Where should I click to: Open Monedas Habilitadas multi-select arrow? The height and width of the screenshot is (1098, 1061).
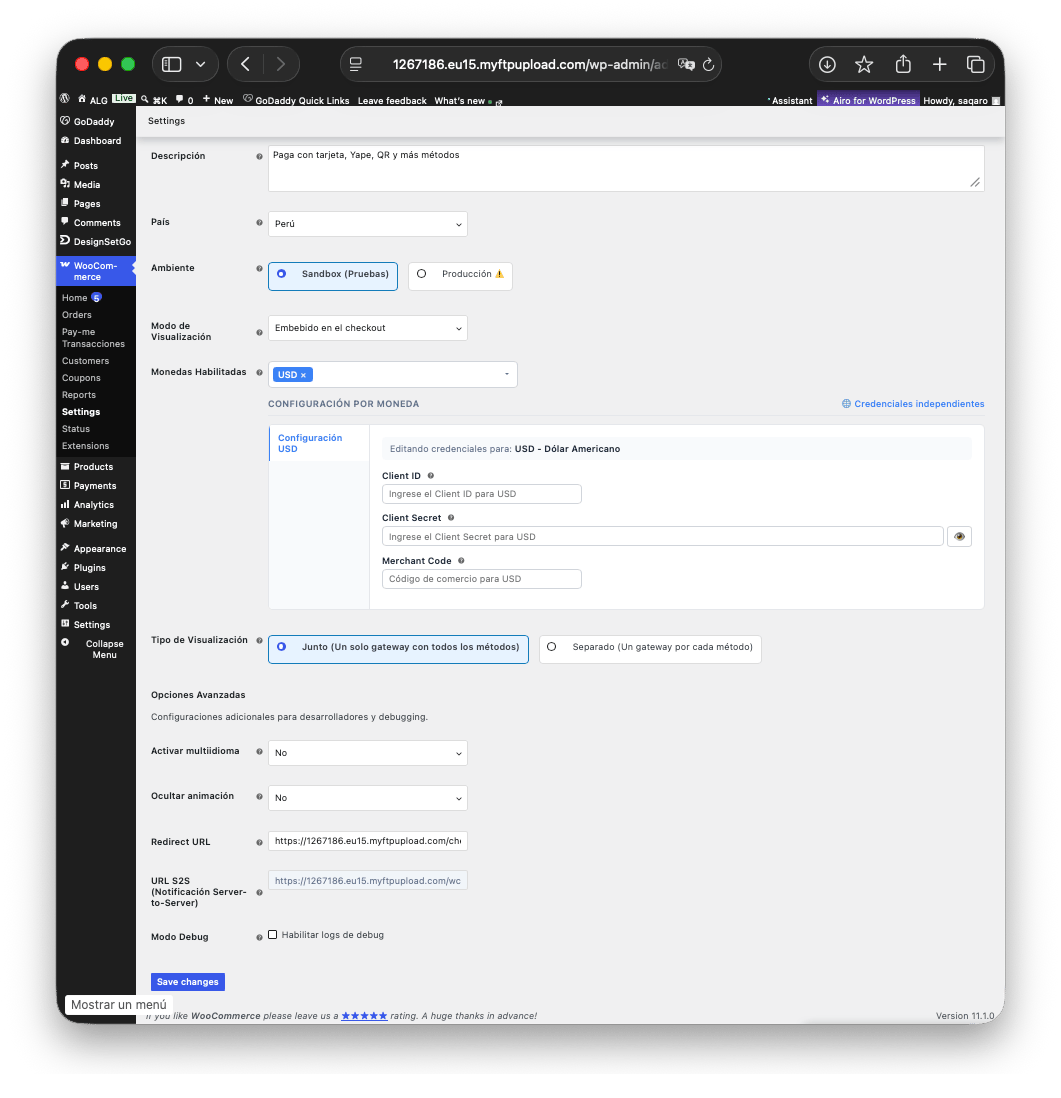click(x=507, y=375)
